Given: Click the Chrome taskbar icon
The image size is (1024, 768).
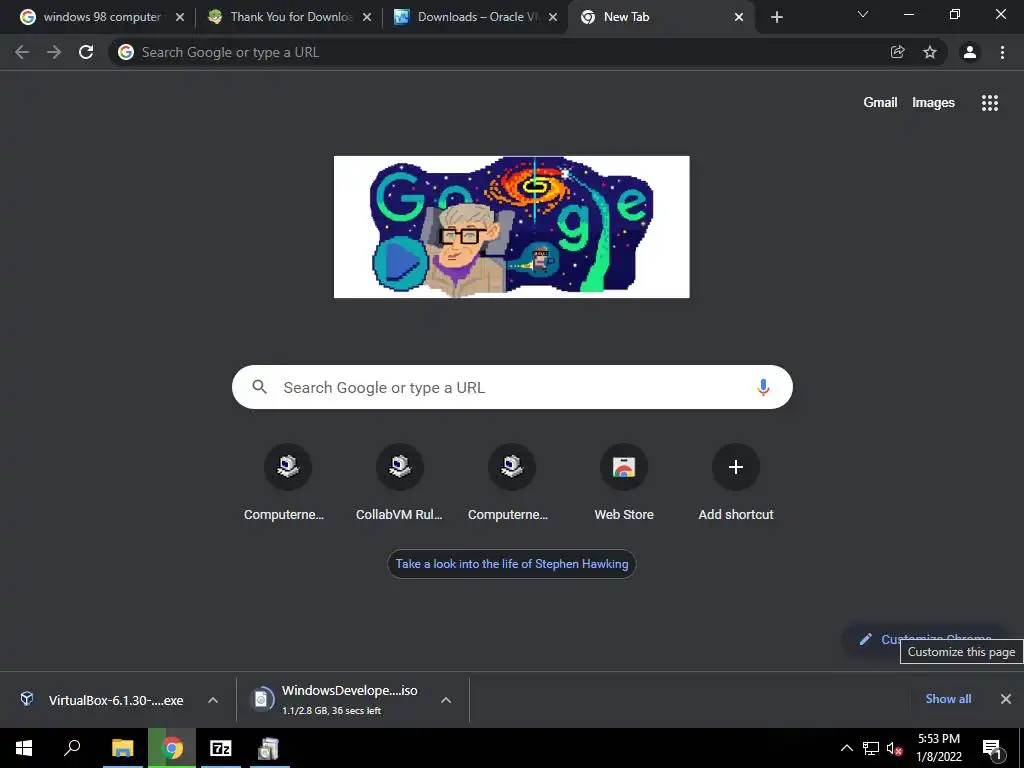Looking at the screenshot, I should point(172,748).
